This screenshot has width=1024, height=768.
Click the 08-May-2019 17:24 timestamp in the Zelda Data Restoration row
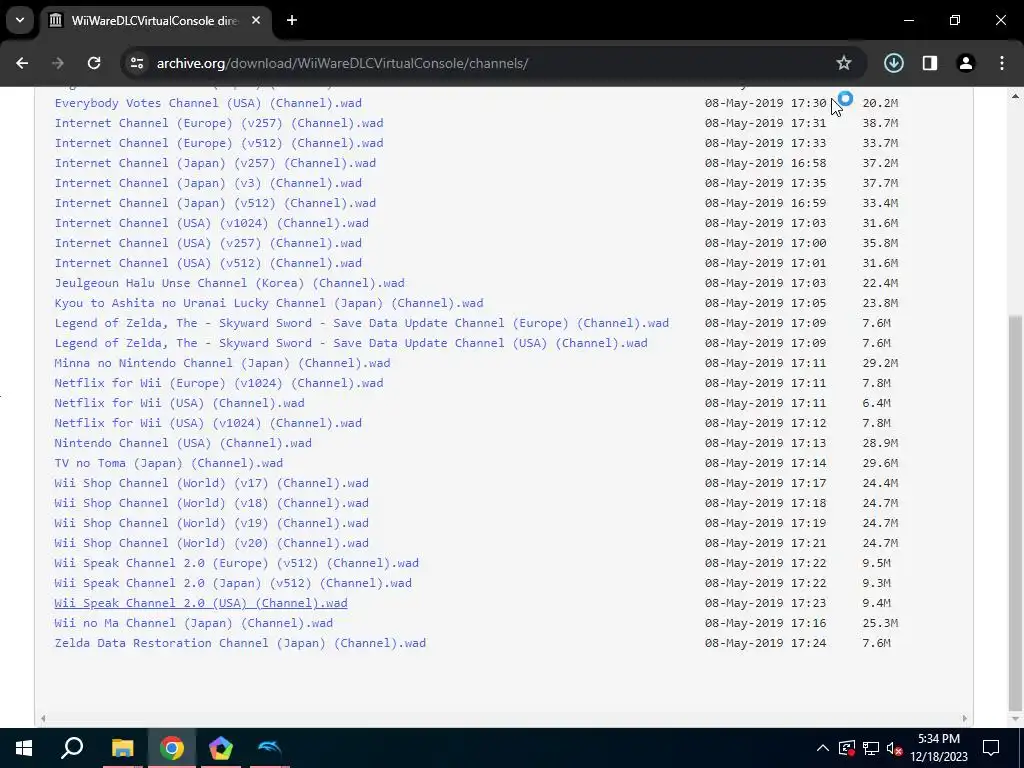(x=765, y=643)
